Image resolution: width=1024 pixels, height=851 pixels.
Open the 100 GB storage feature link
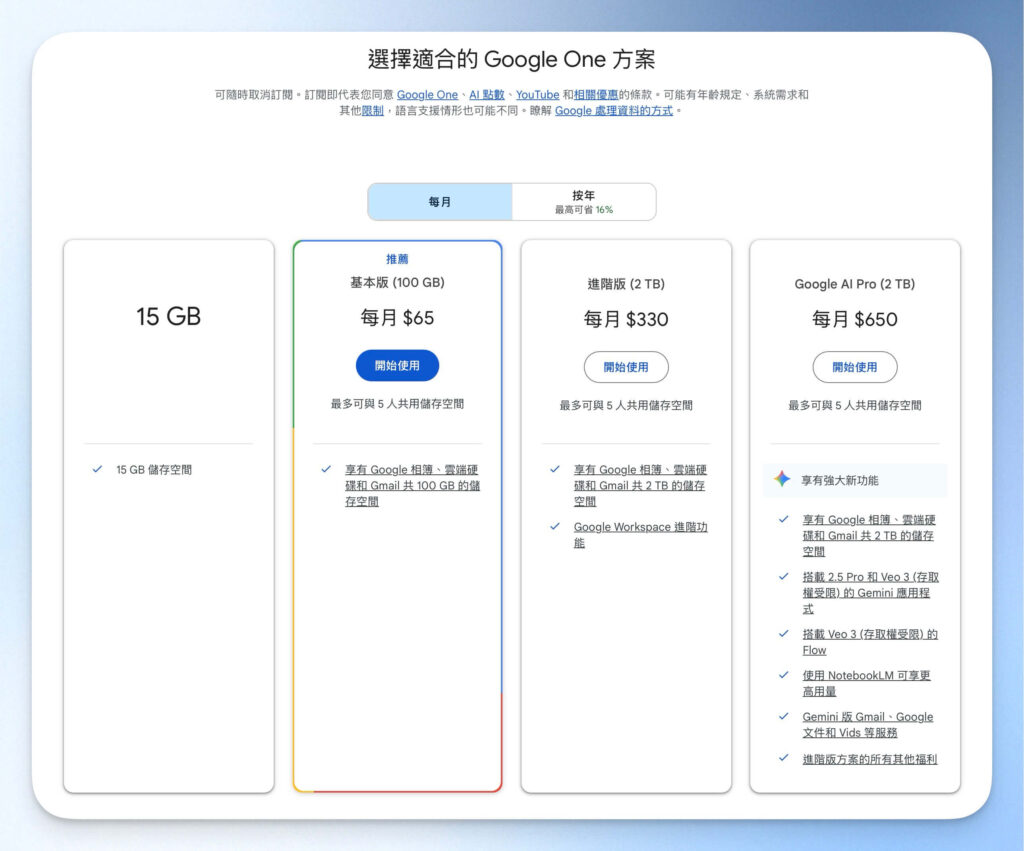[x=412, y=485]
